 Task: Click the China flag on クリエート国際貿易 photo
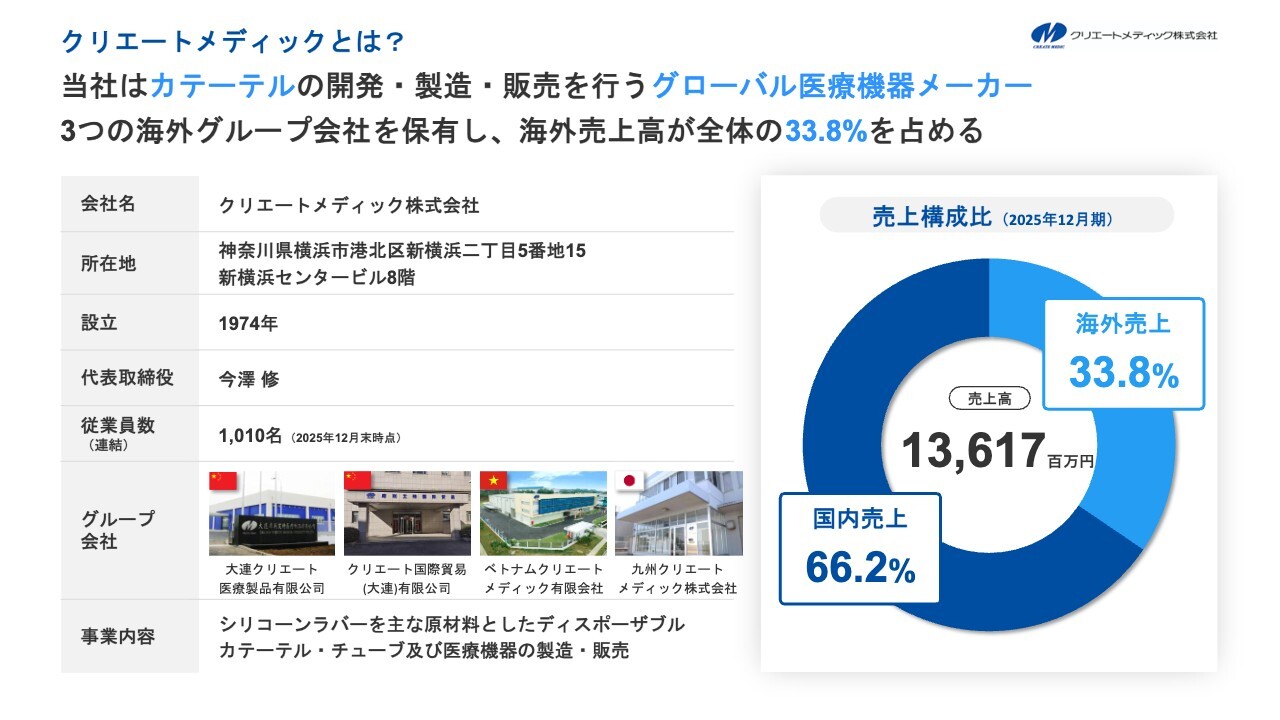tap(356, 481)
